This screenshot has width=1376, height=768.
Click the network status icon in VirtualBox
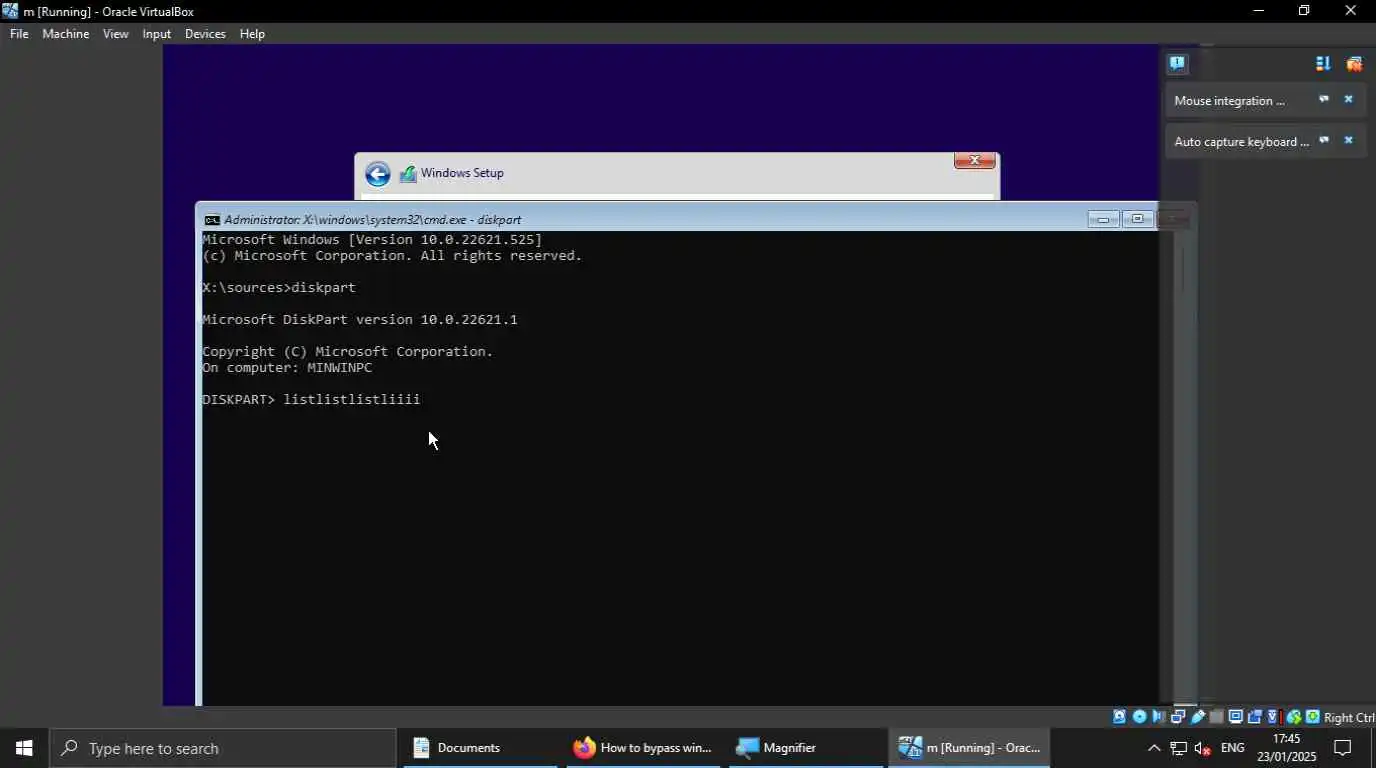pos(1178,717)
